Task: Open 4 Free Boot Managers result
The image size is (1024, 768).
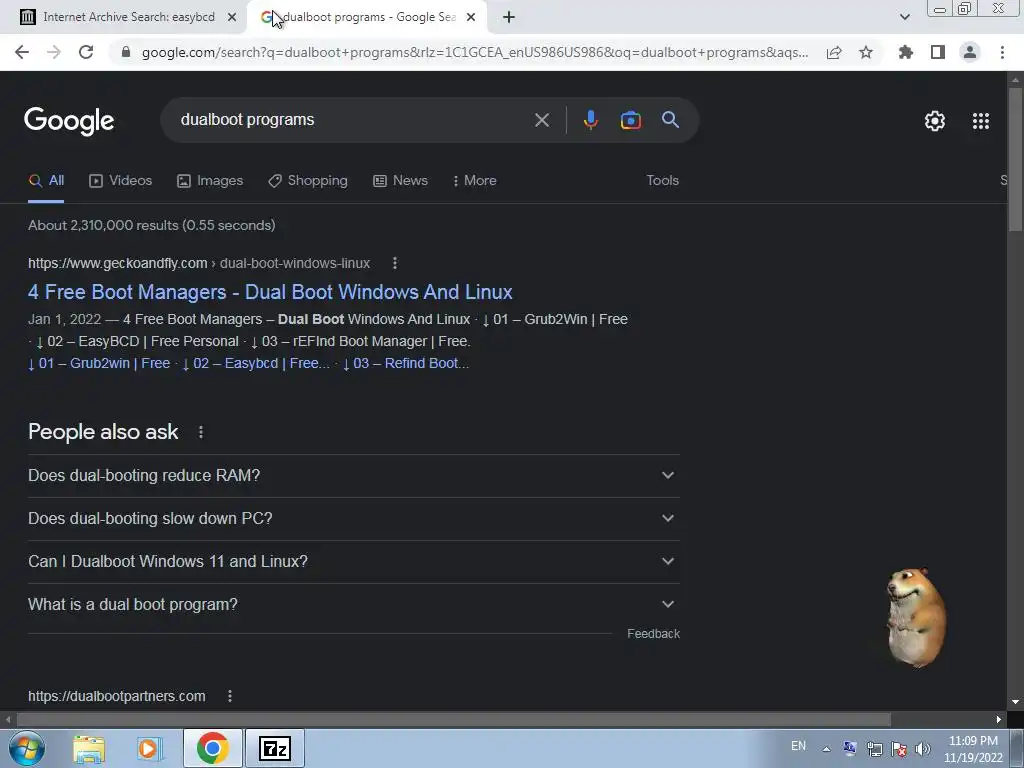Action: (270, 292)
